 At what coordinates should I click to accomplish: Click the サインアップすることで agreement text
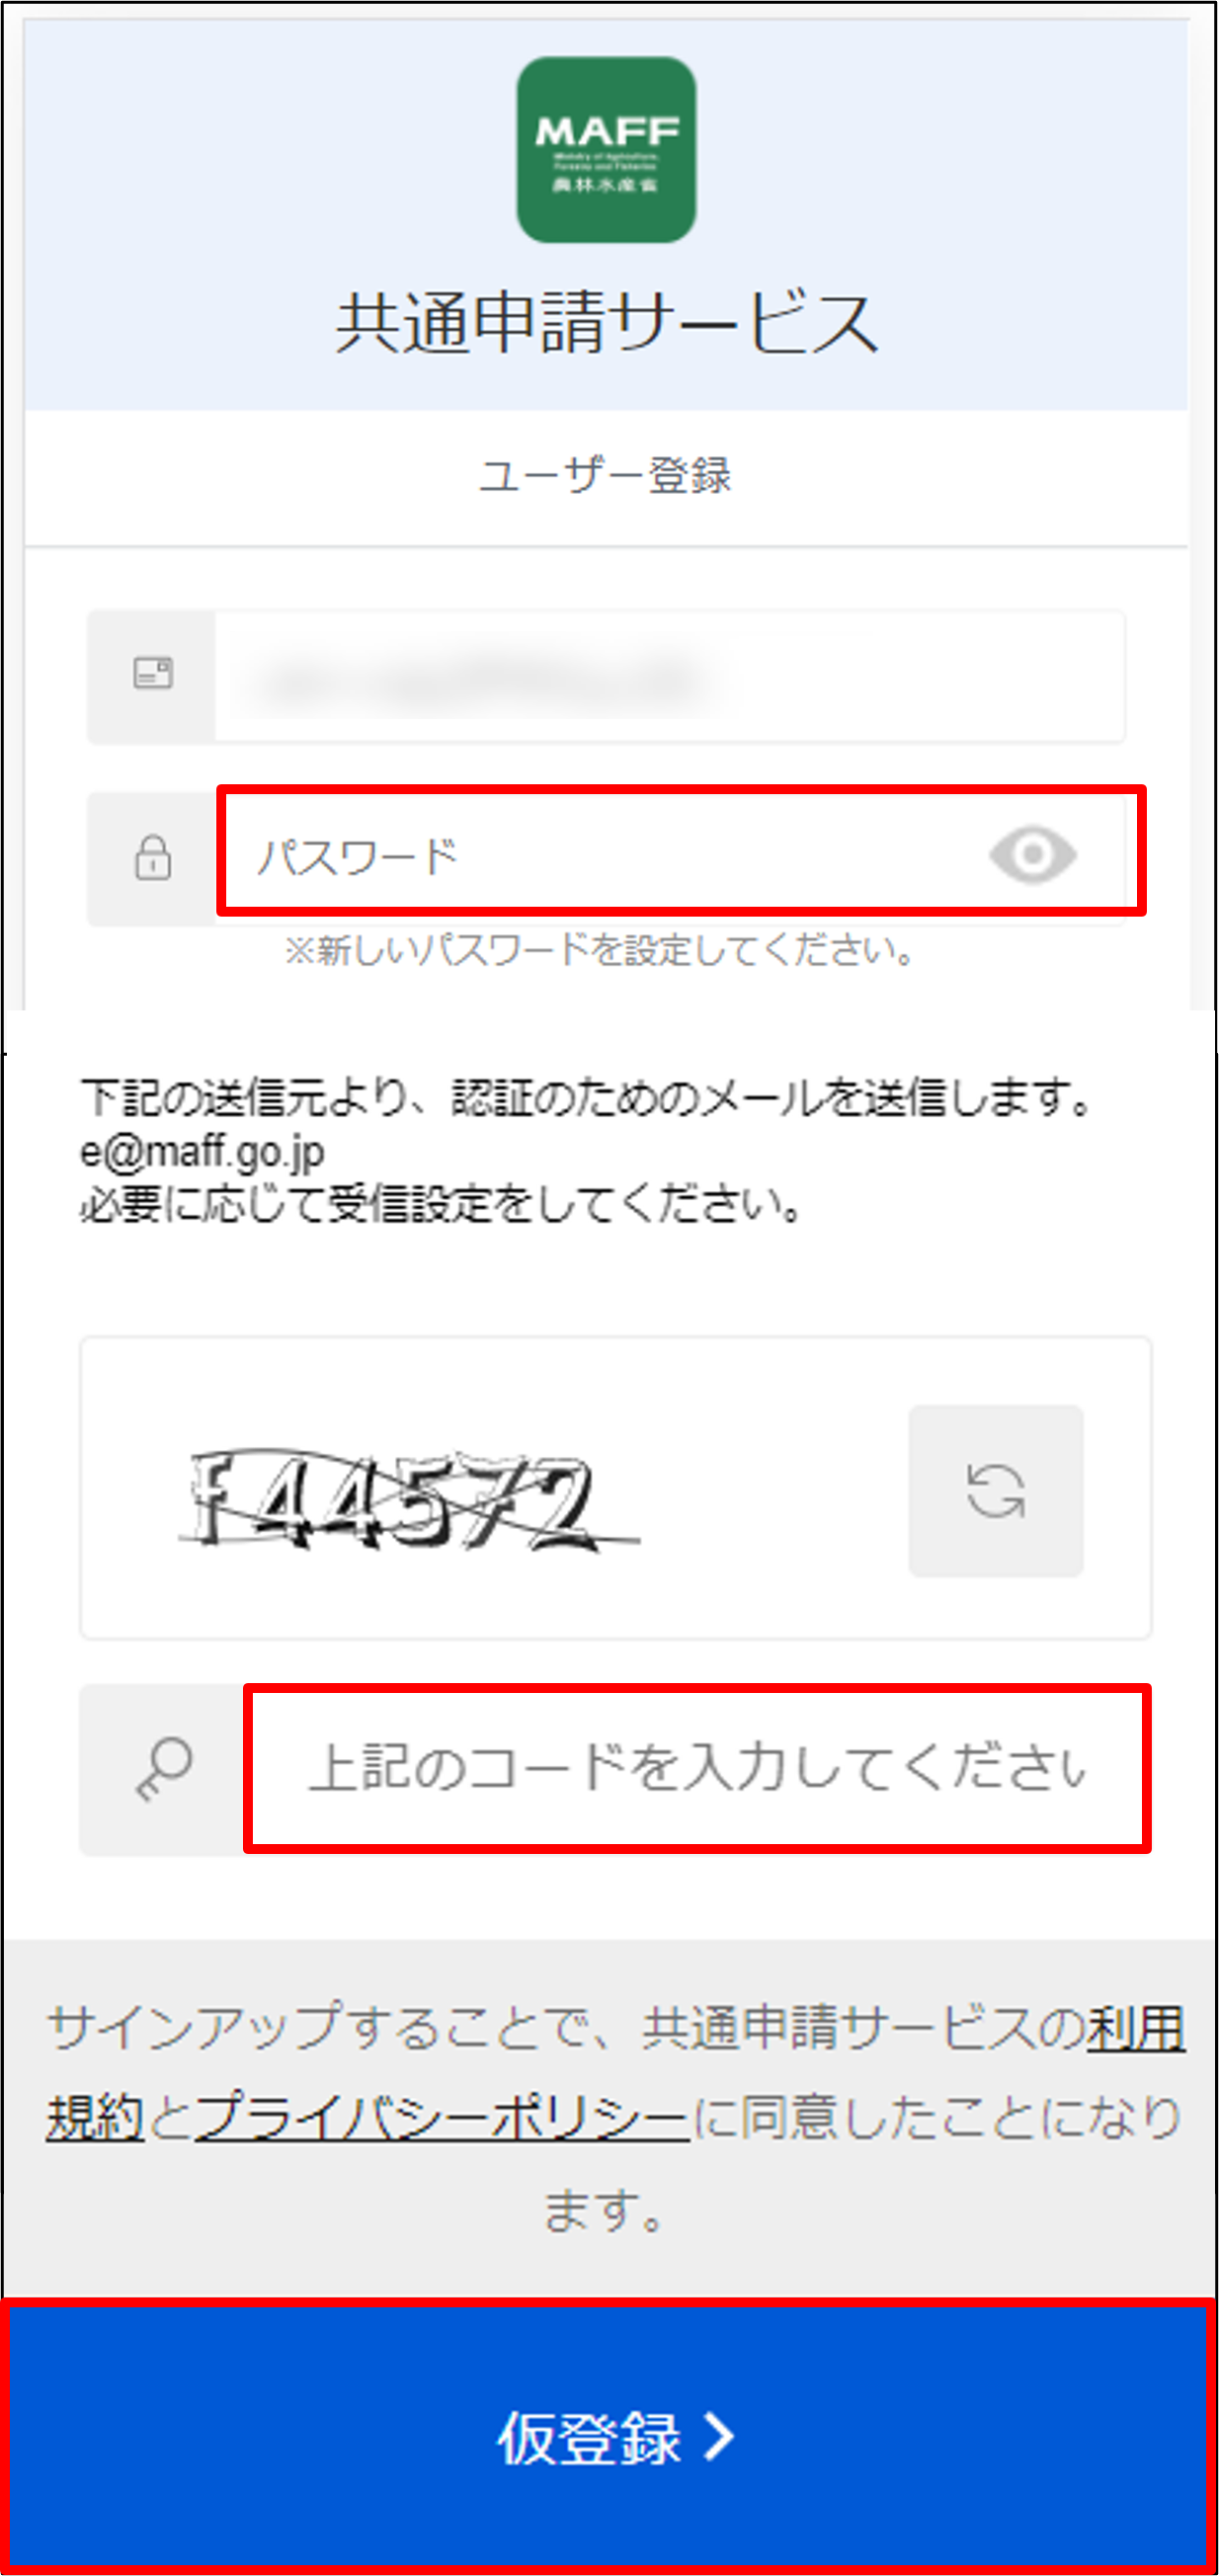(x=616, y=2116)
